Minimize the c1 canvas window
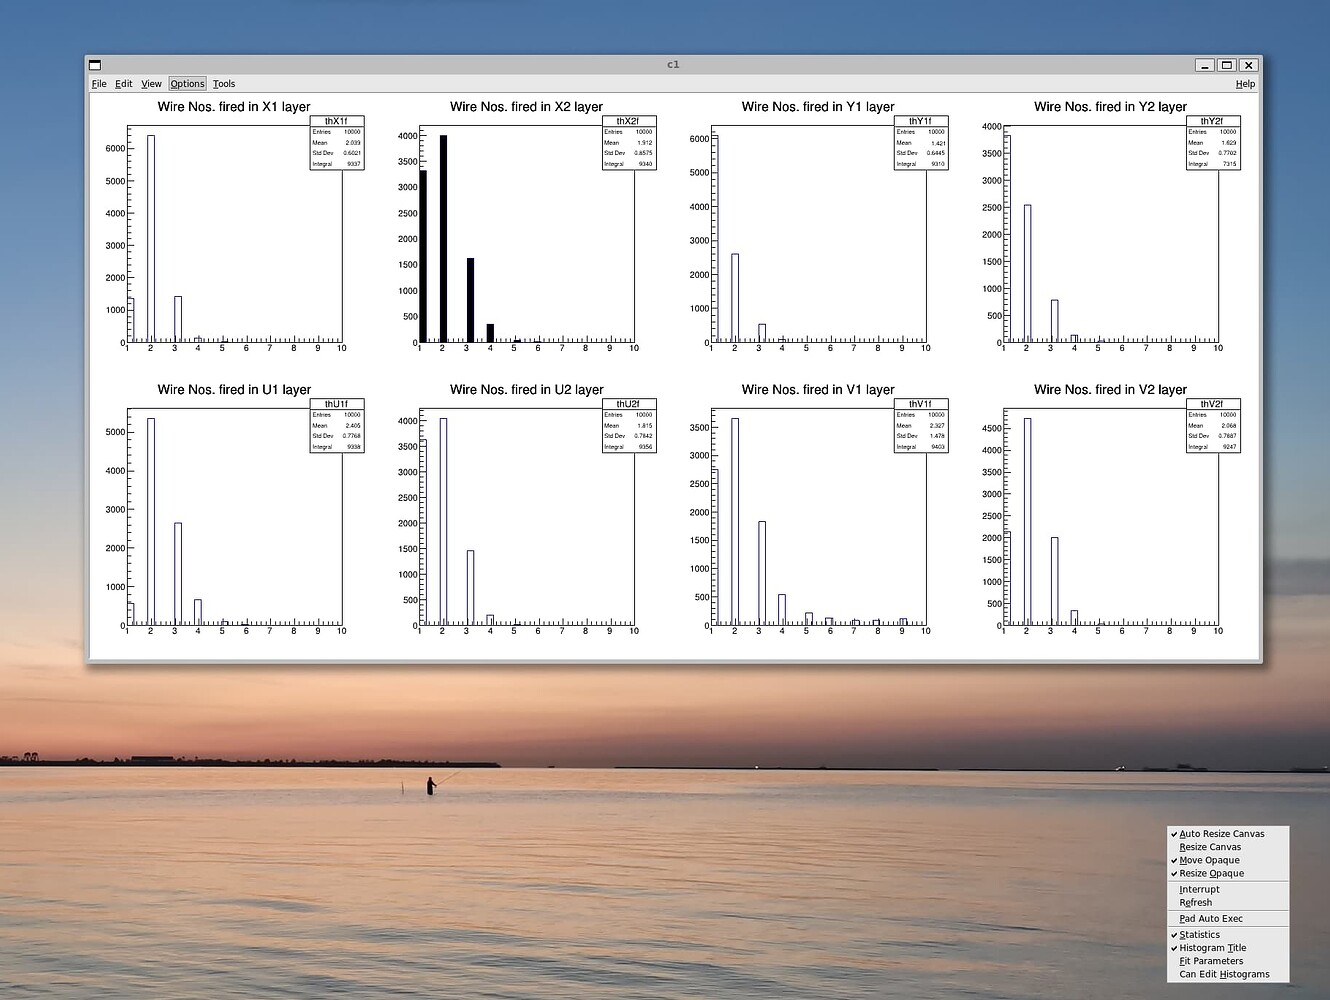Viewport: 1330px width, 1000px height. (x=1205, y=65)
